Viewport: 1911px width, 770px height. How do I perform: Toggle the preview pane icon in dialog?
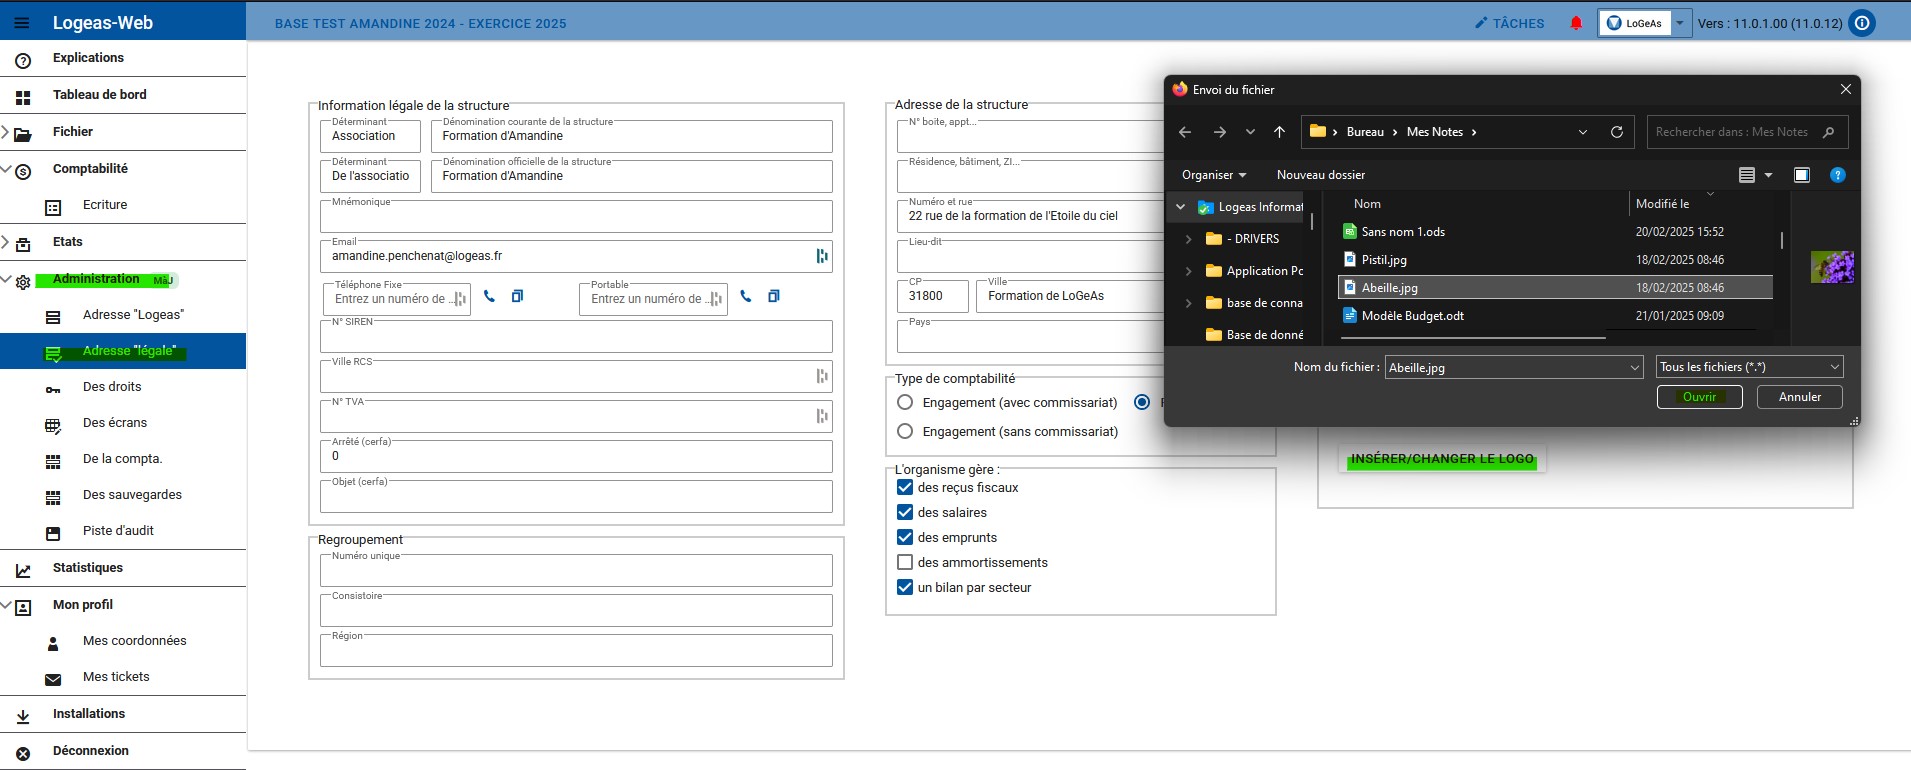pos(1801,175)
